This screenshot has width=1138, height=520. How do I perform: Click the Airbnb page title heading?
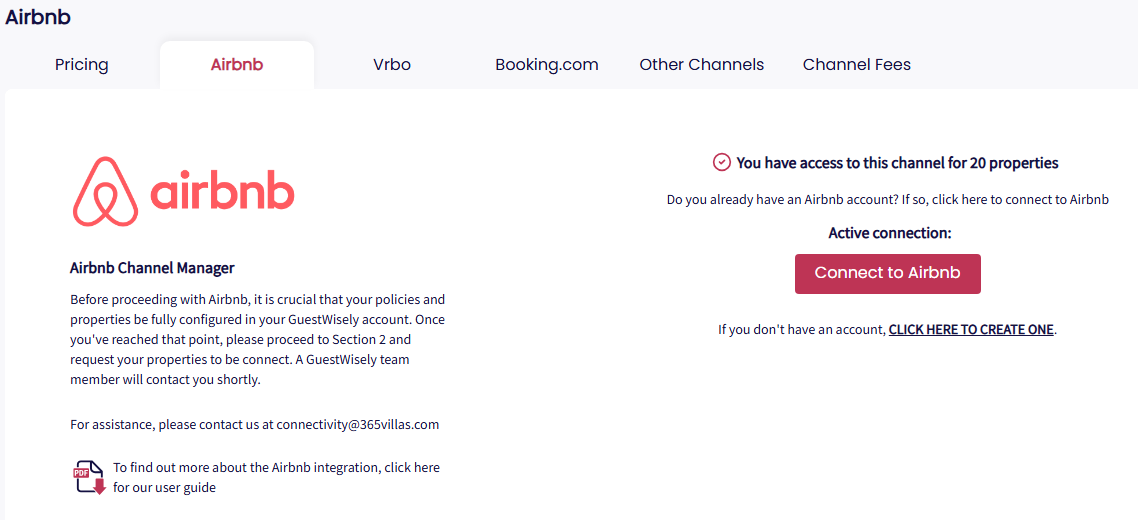[x=38, y=17]
